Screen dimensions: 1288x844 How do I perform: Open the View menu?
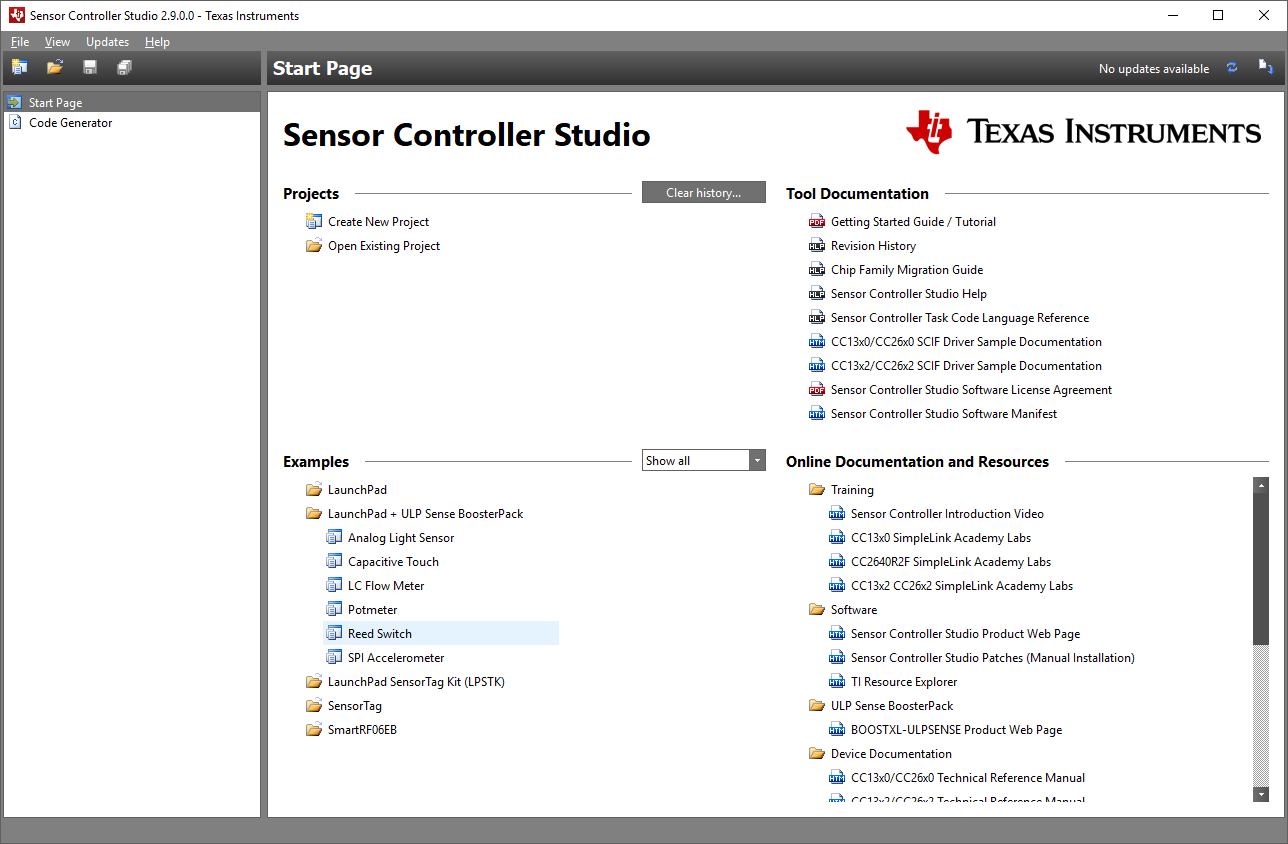tap(57, 42)
